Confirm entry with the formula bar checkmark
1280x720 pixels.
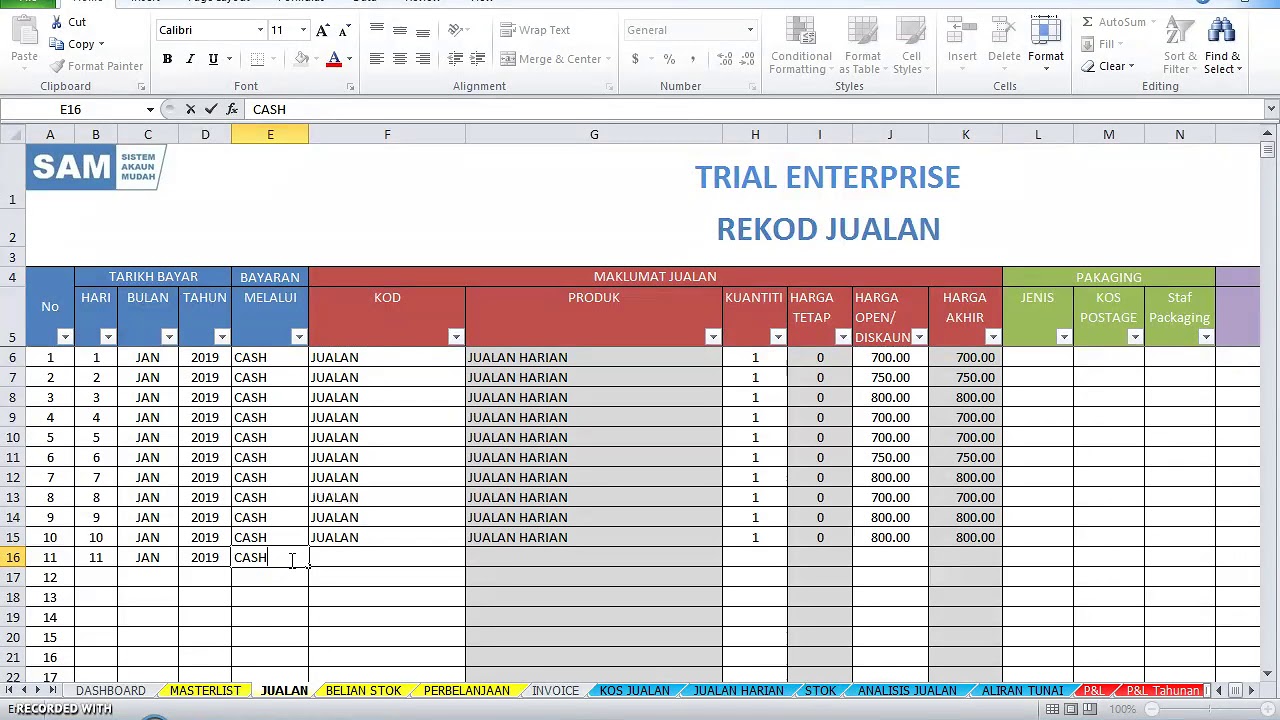[x=211, y=109]
